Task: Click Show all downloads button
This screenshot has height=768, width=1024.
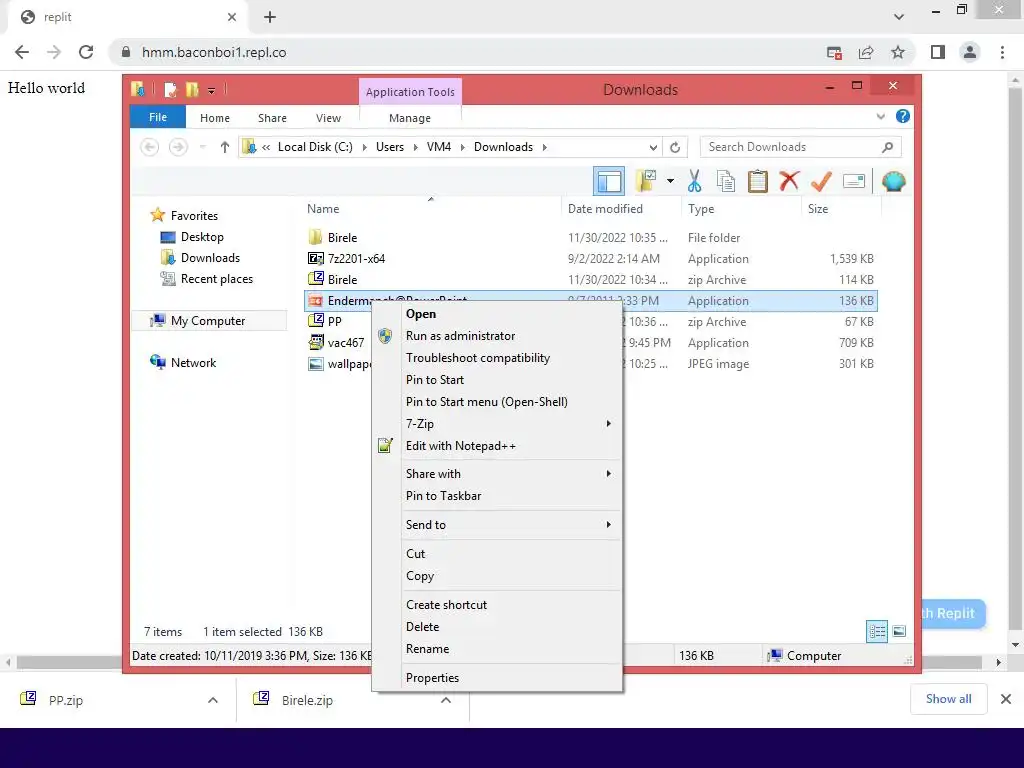Action: pos(948,699)
